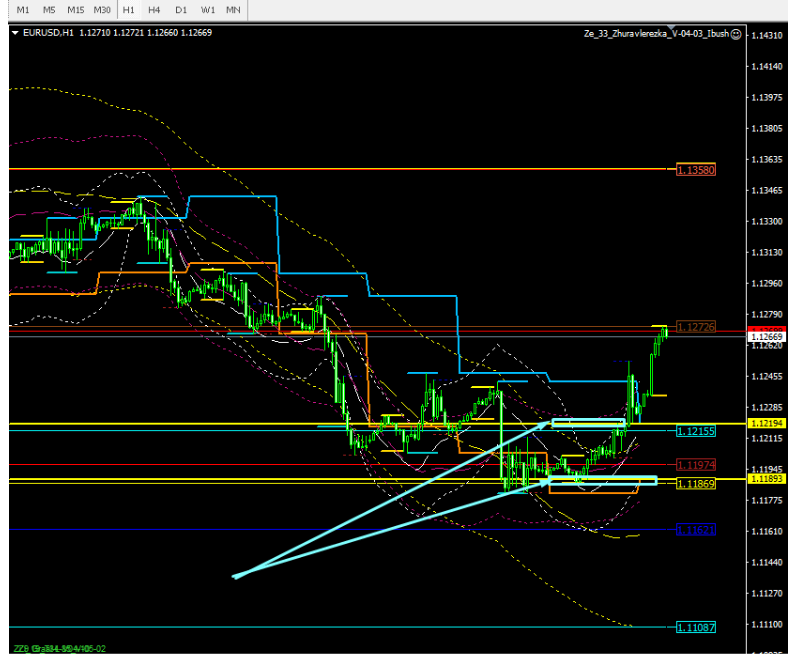Click the 1.13580 yellow level price label
This screenshot has height=658, width=795.
pyautogui.click(x=695, y=170)
